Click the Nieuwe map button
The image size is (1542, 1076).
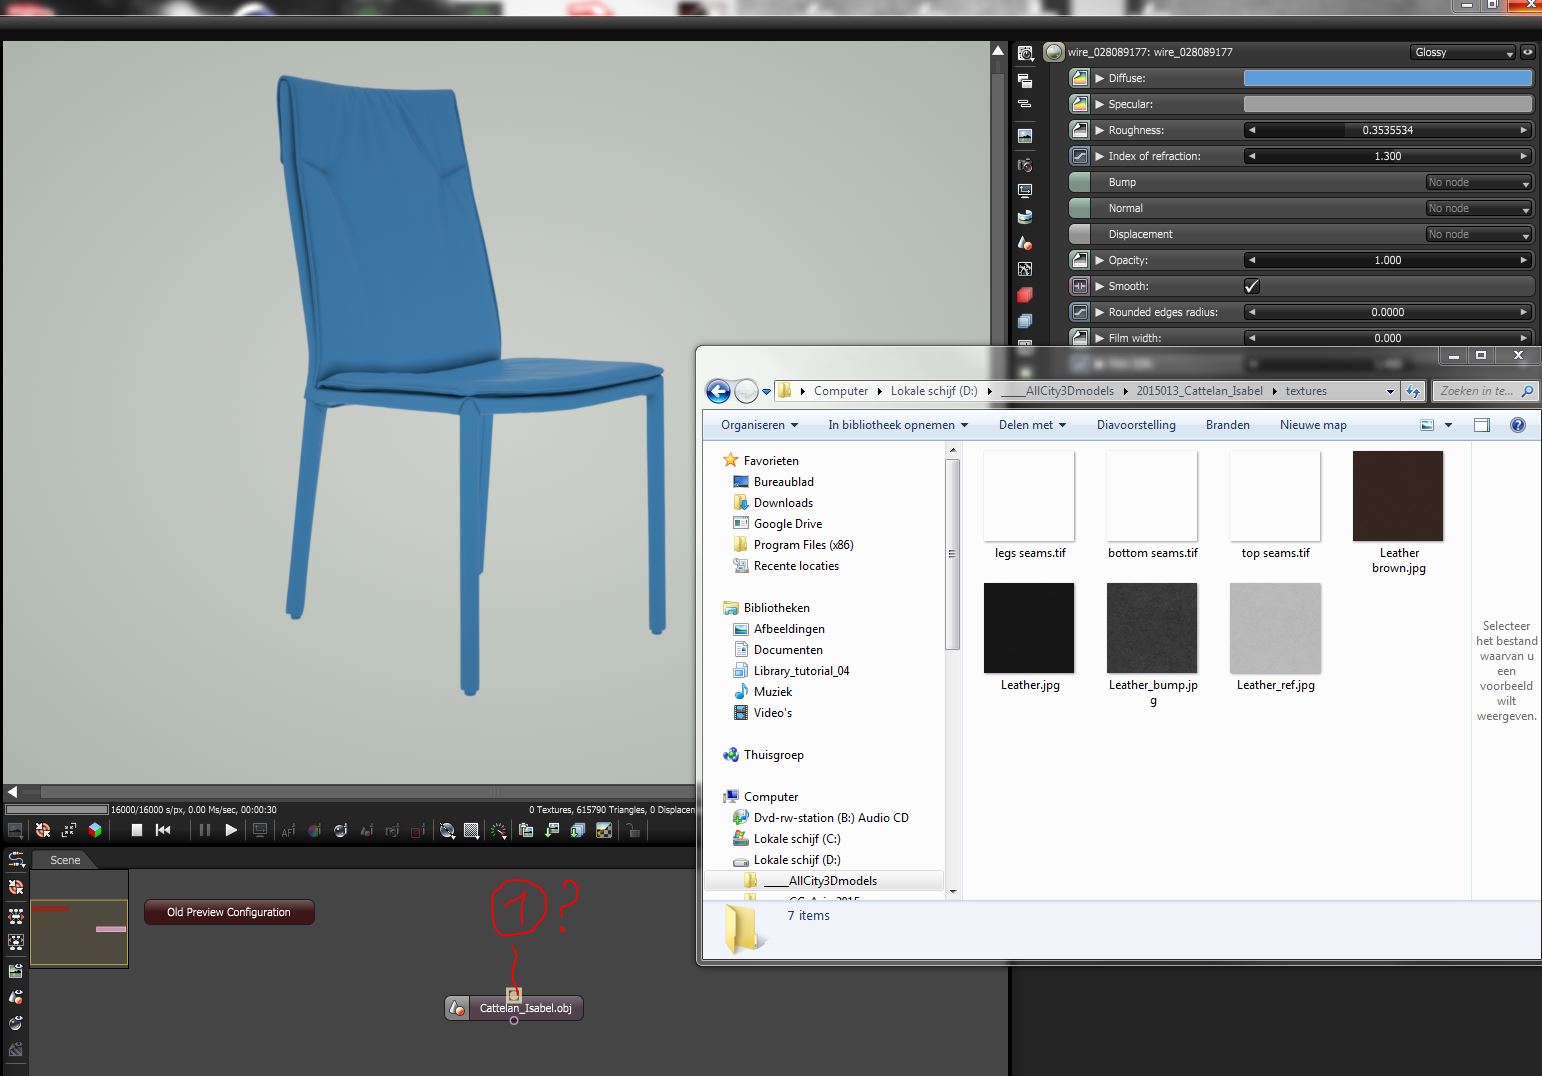1313,425
